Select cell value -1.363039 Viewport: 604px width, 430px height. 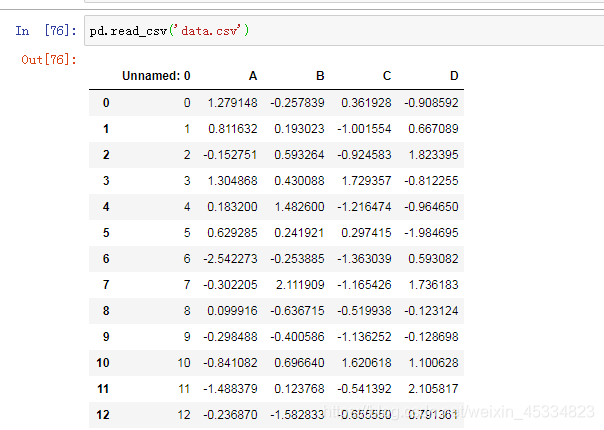point(364,259)
